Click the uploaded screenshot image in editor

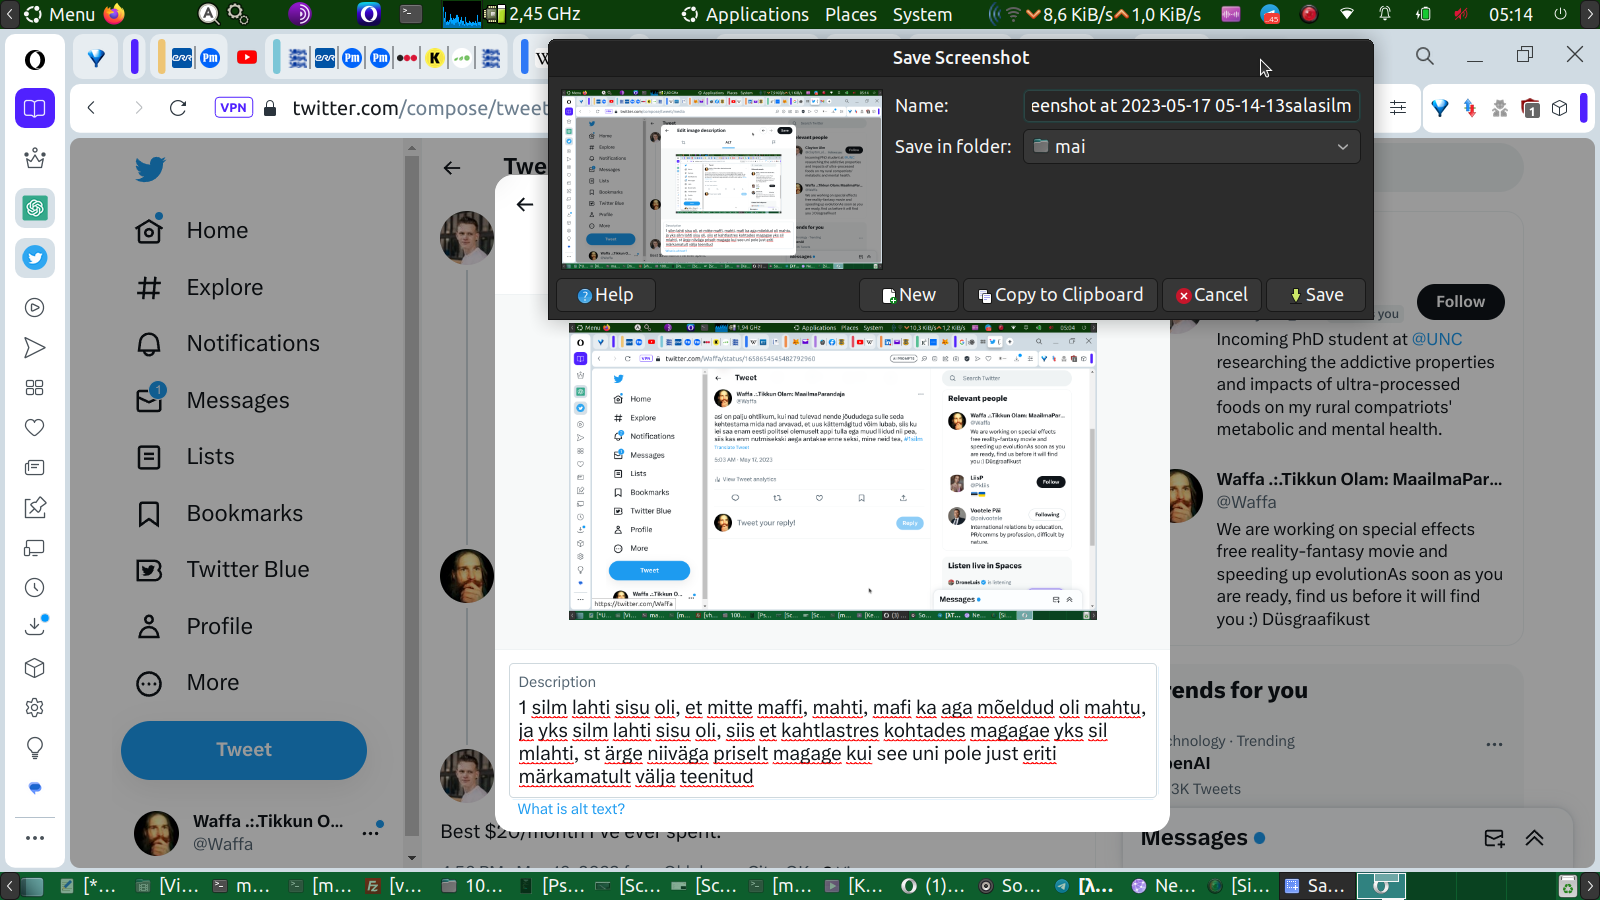point(833,471)
